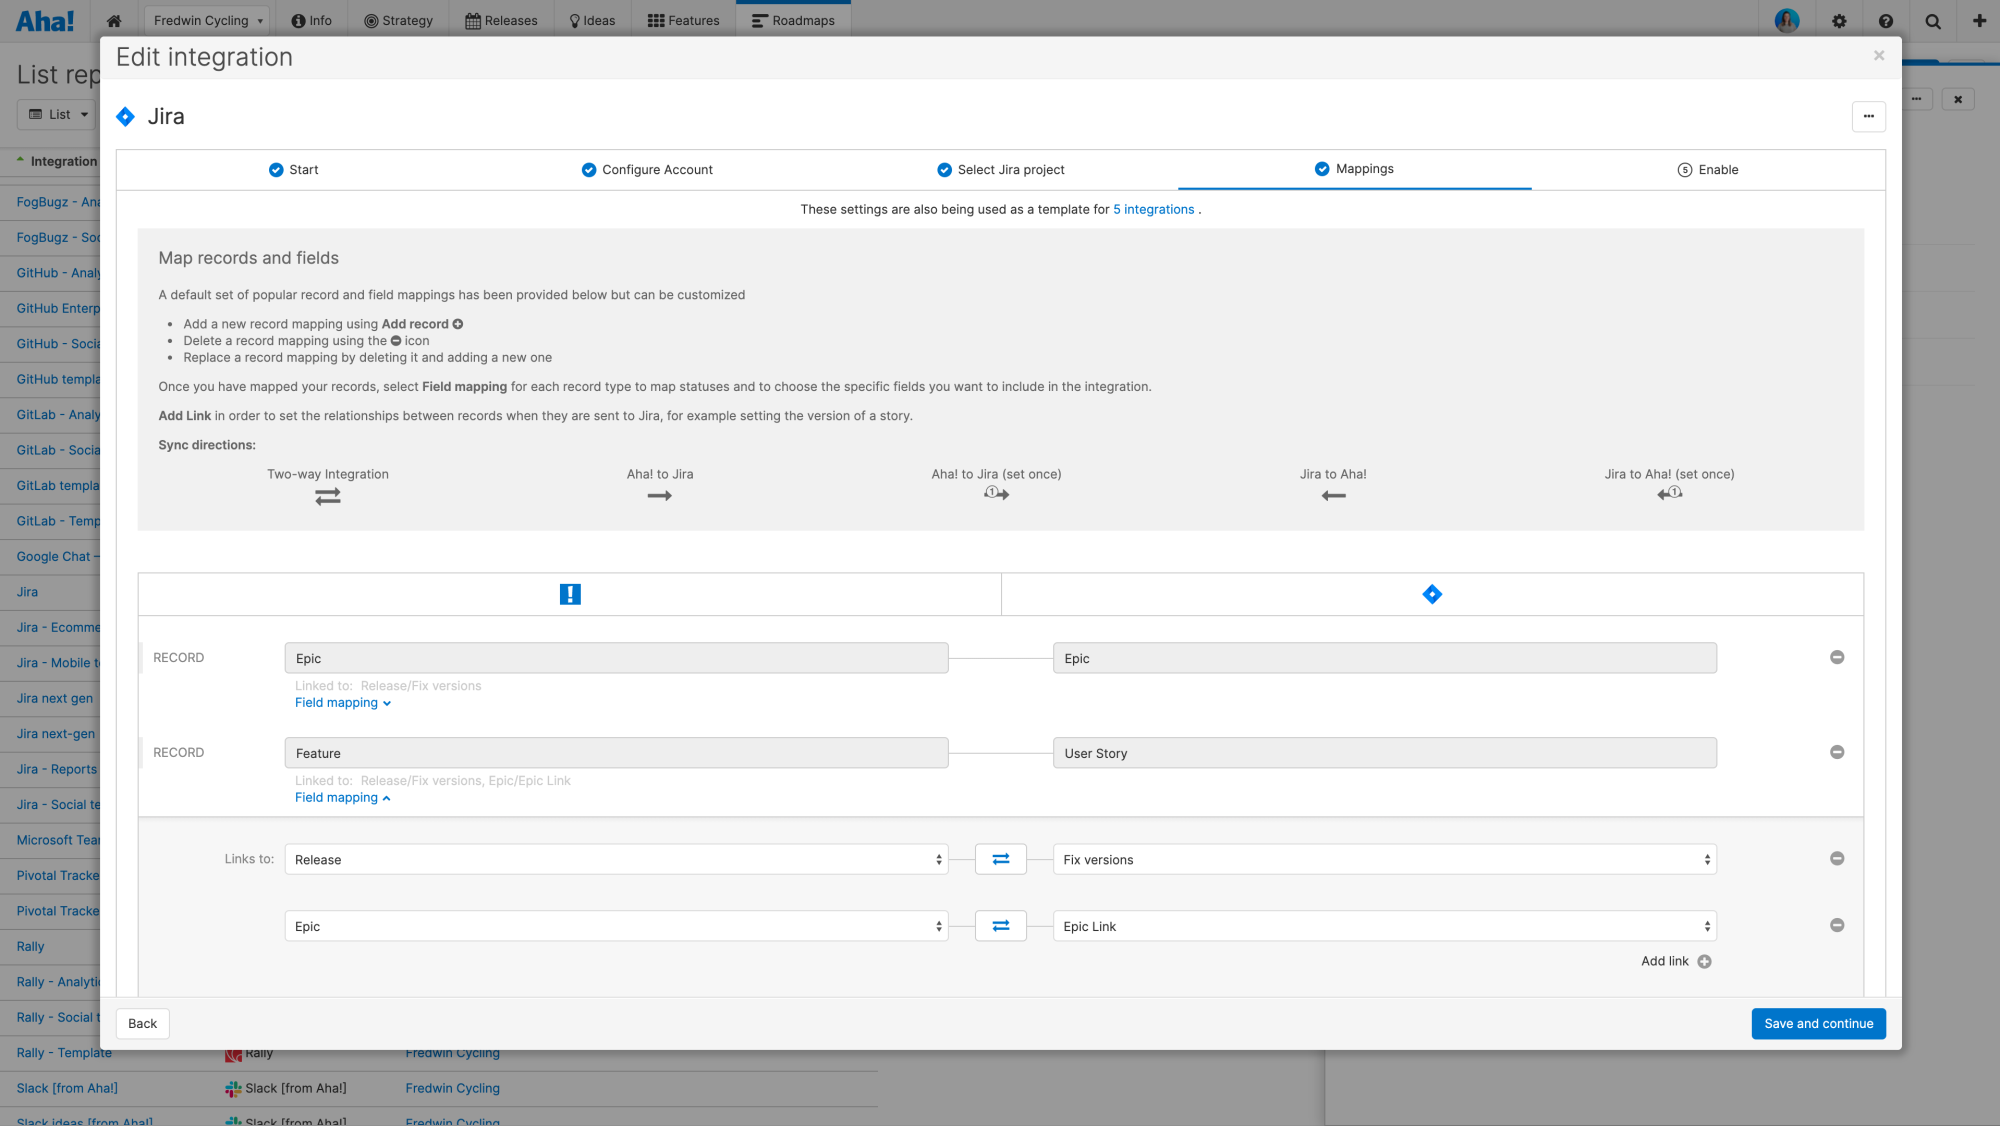Click the Two-way Integration sync icon

pos(326,497)
